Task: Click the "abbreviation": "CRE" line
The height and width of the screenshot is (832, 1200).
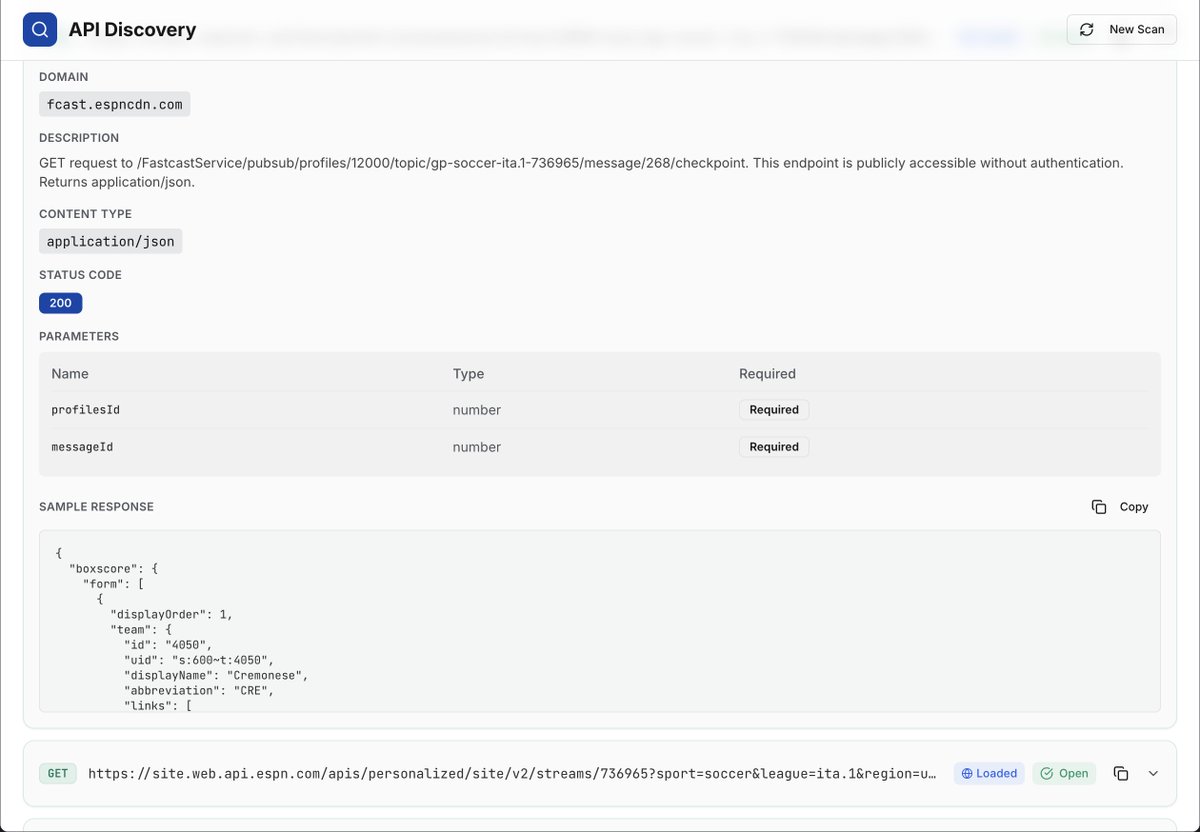Action: click(x=199, y=690)
